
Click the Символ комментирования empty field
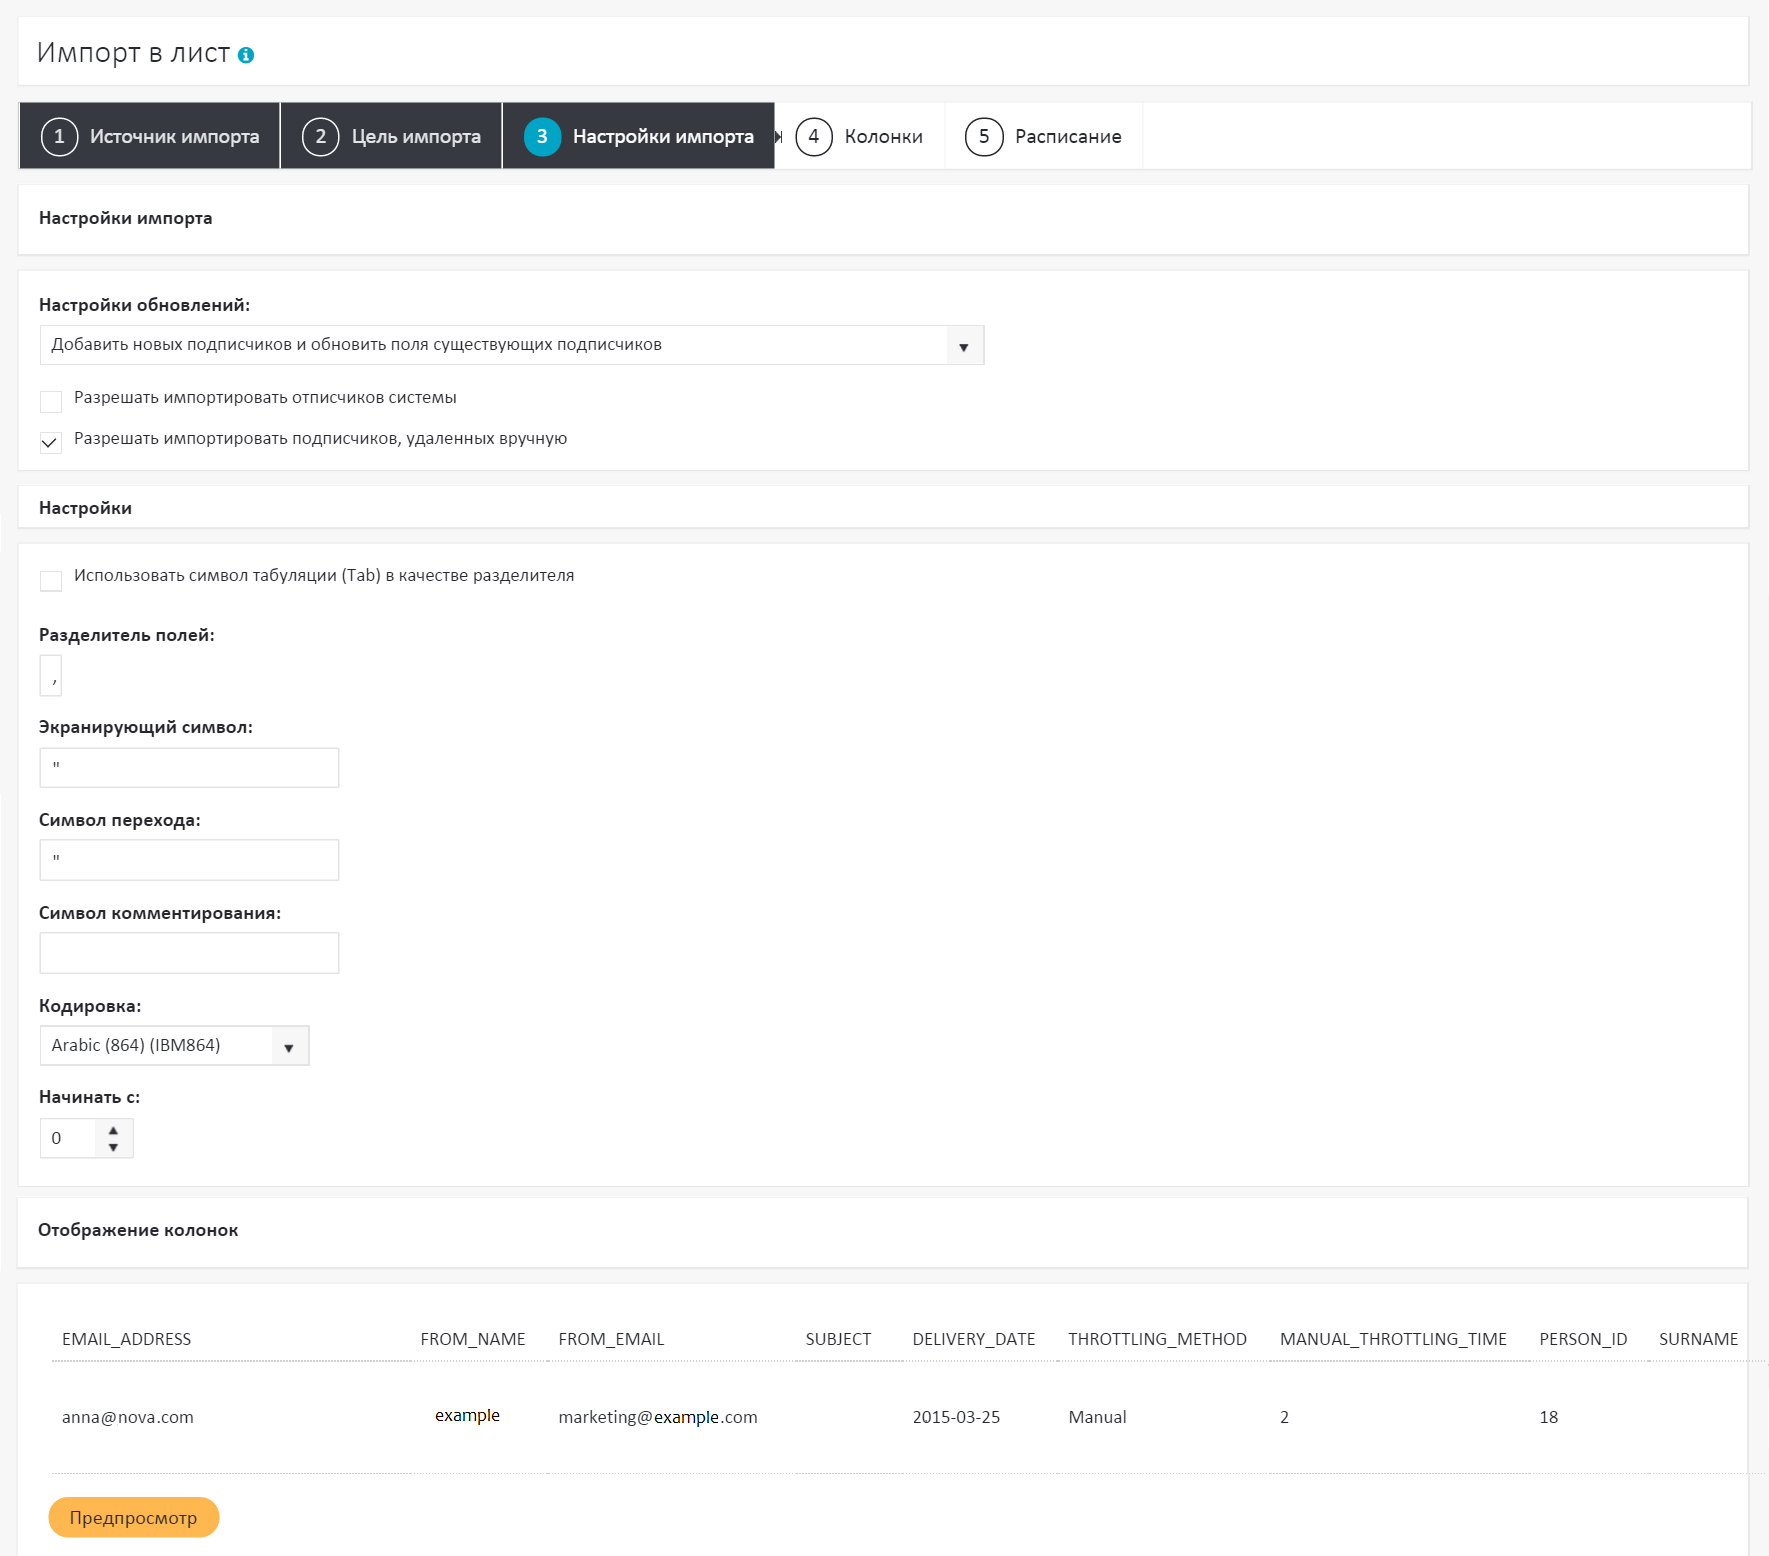189,953
